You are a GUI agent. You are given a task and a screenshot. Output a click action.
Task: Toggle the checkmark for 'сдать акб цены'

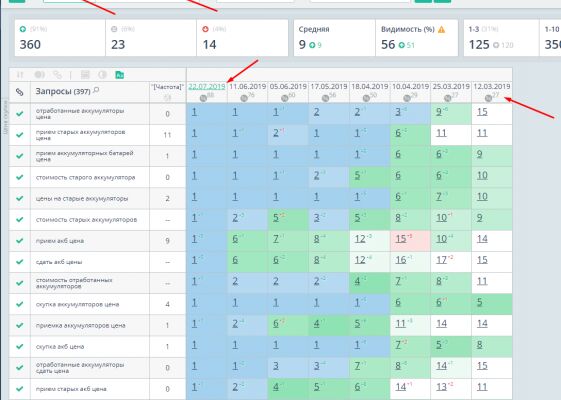20,262
